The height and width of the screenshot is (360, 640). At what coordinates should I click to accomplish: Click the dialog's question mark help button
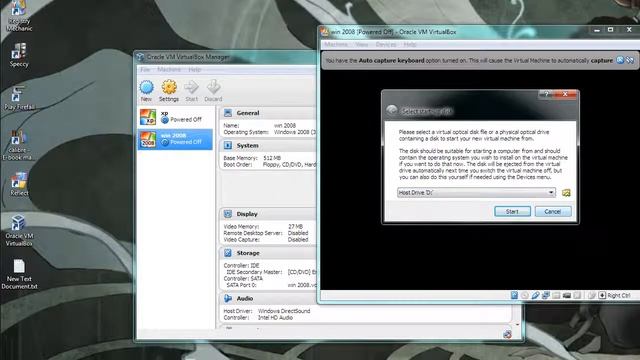[x=547, y=94]
